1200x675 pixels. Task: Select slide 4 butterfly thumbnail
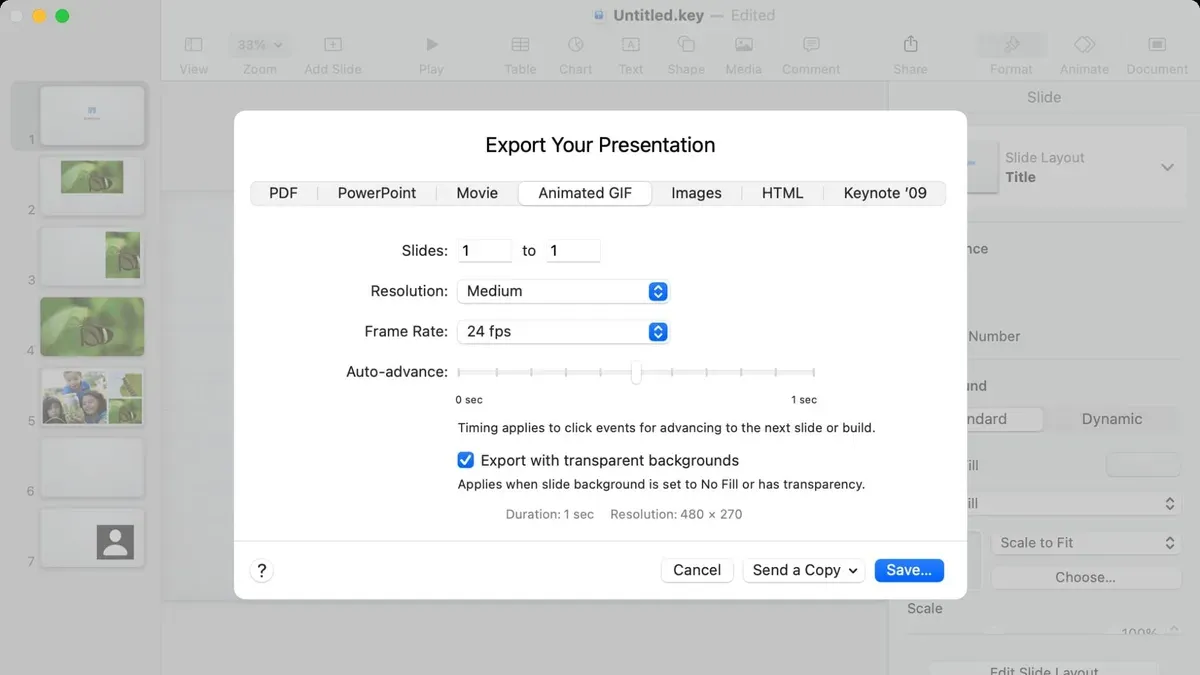click(92, 326)
